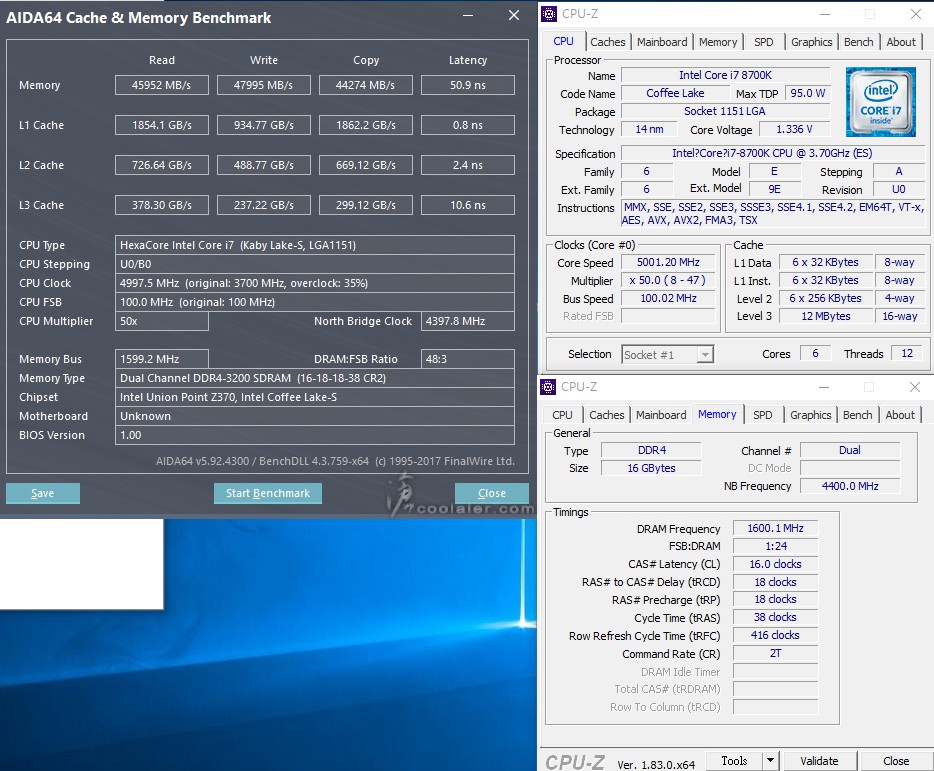Click the CPU Multiplier value 50x
This screenshot has height=771, width=934.
tap(161, 321)
